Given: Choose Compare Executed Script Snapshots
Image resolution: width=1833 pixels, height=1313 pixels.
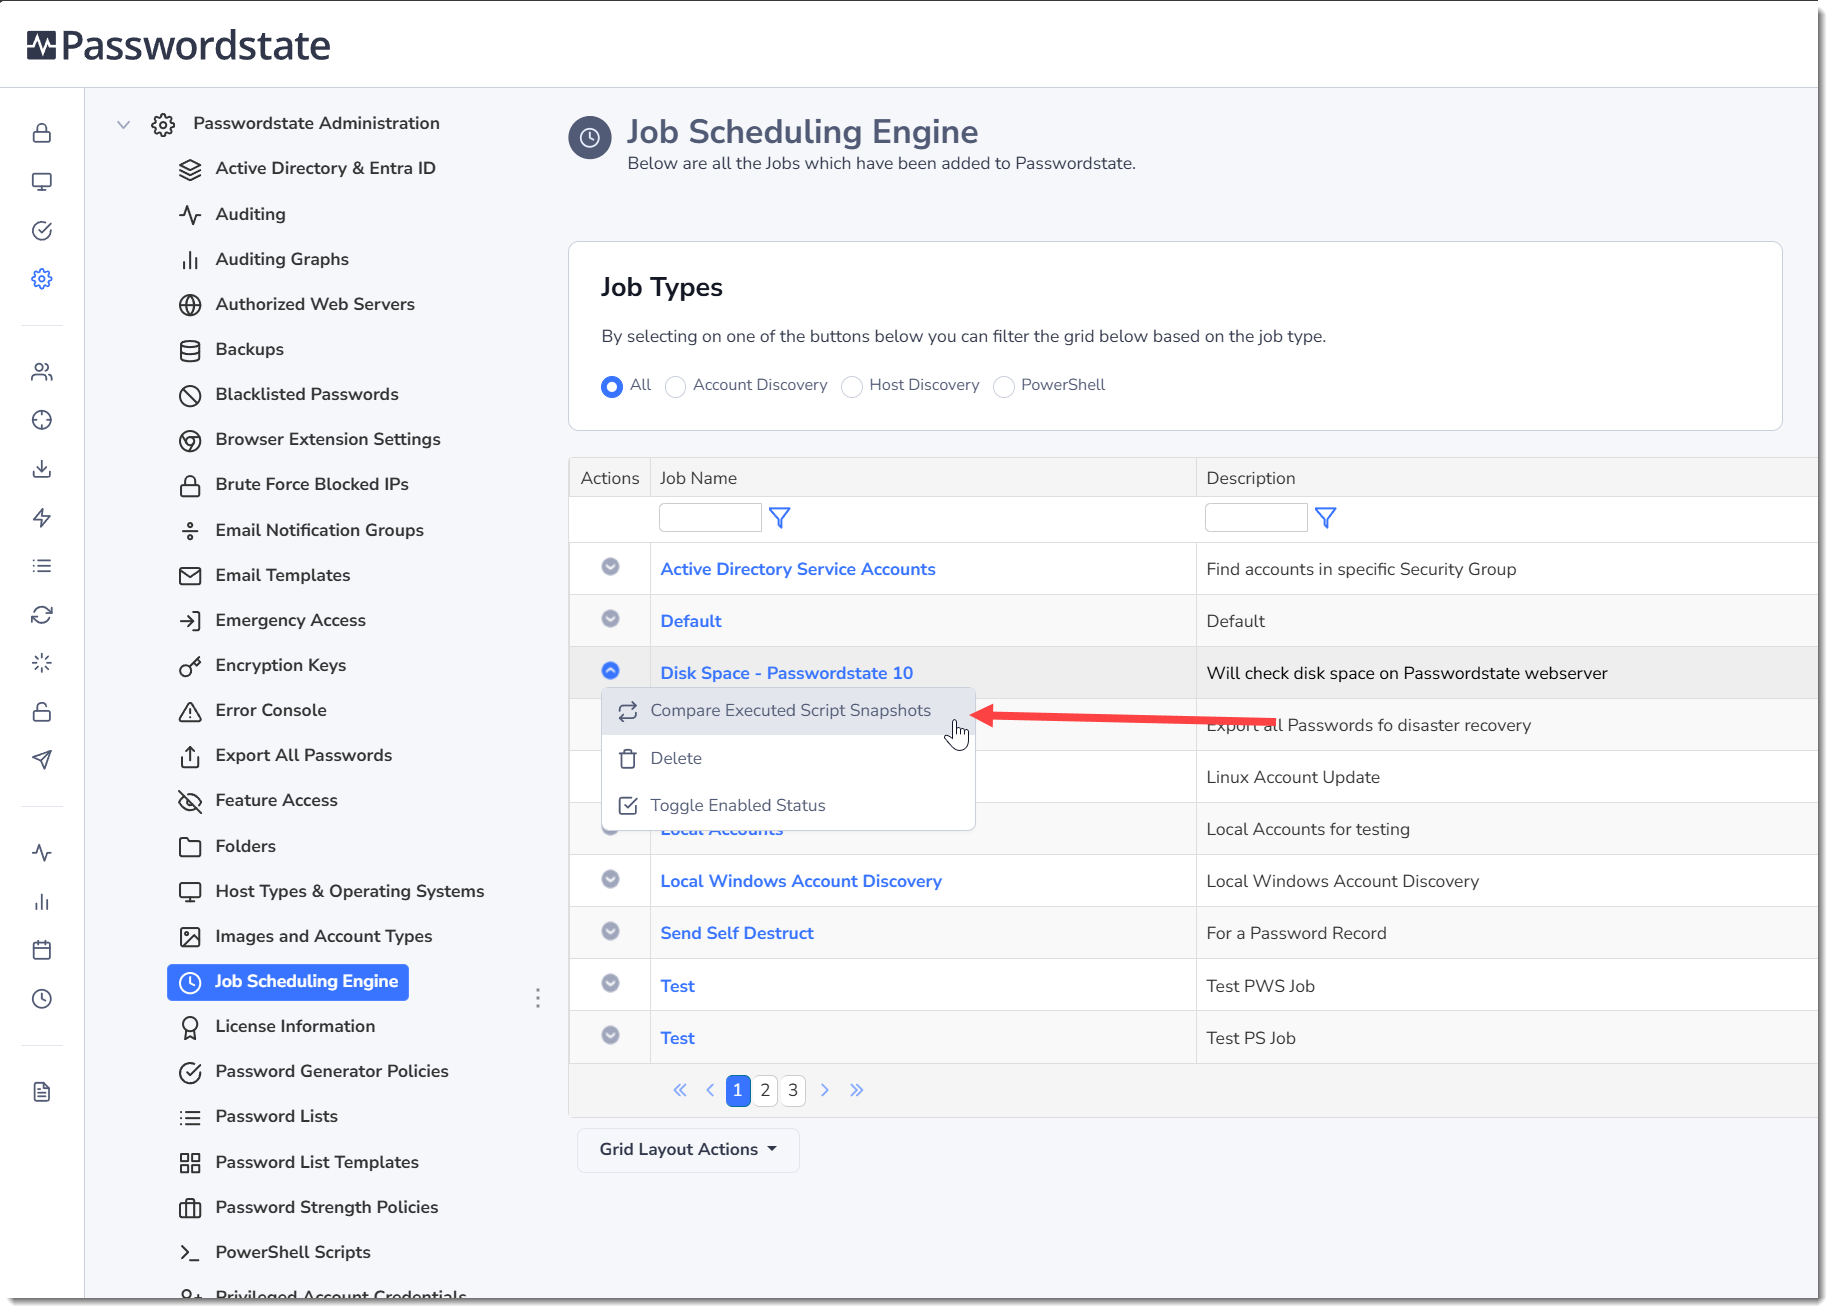Looking at the screenshot, I should click(788, 711).
